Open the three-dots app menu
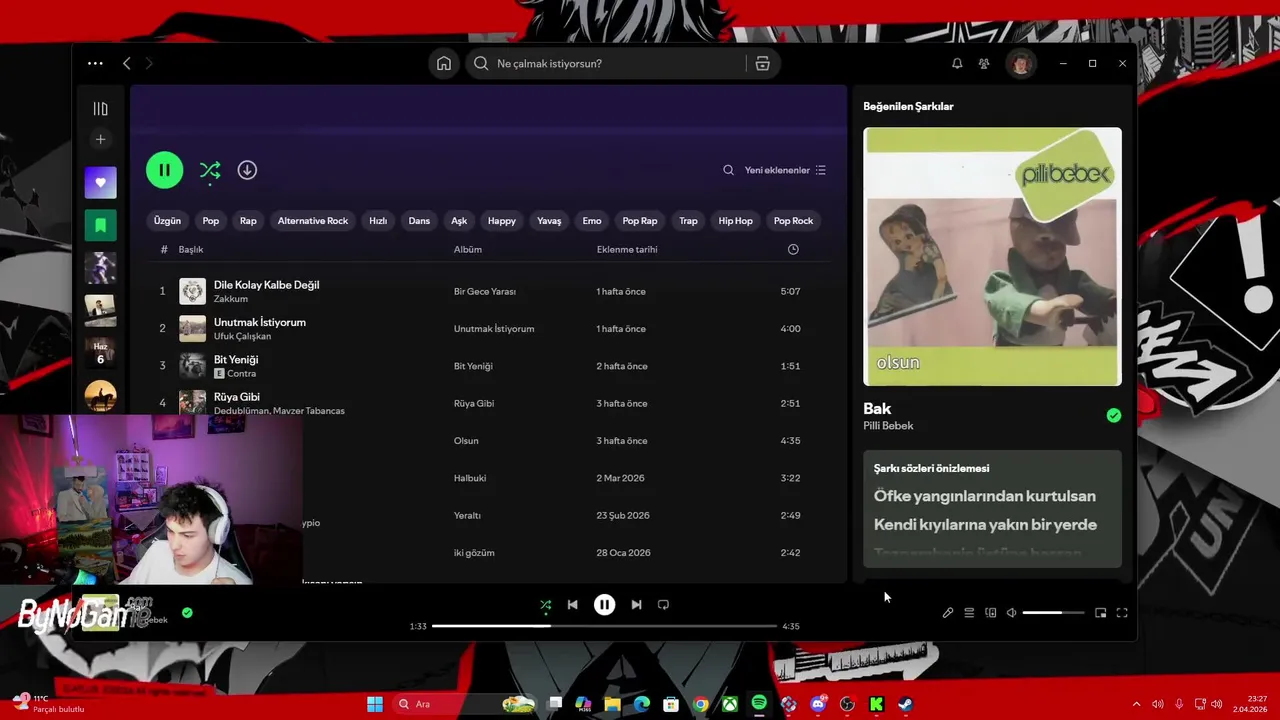The width and height of the screenshot is (1280, 720). (x=95, y=63)
